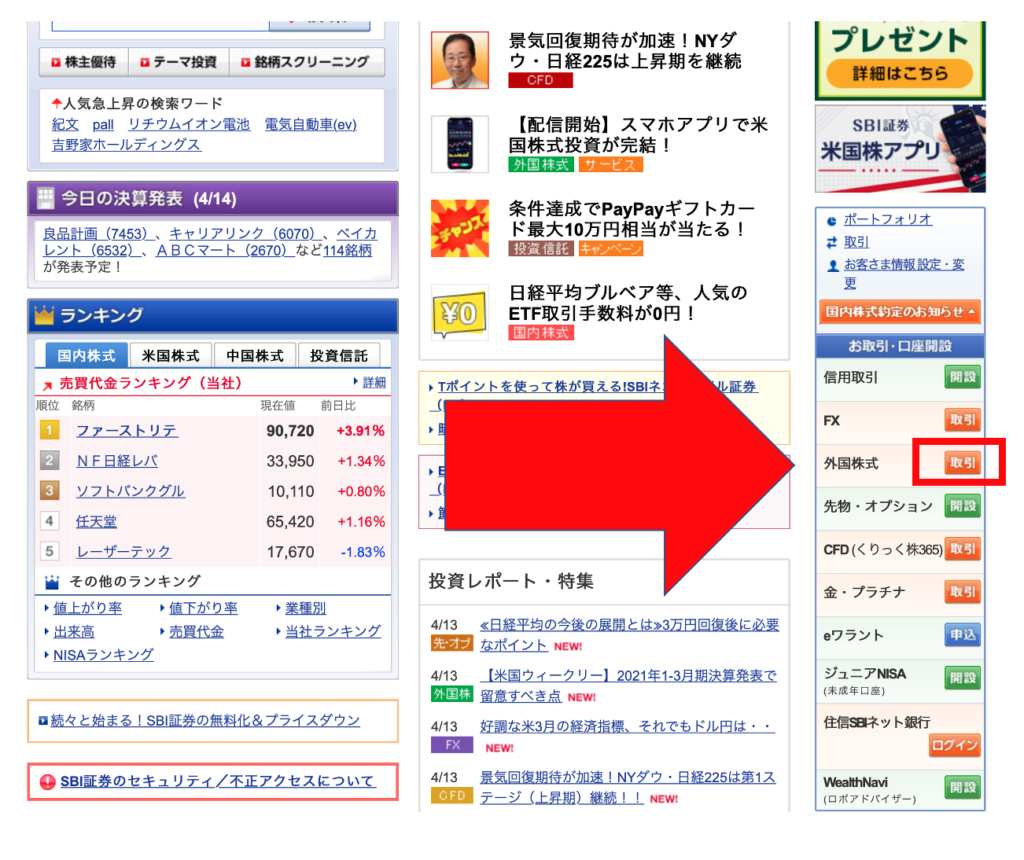Image resolution: width=1024 pixels, height=860 pixels.
Task: Open the テーマ投資 button
Action: 178,62
